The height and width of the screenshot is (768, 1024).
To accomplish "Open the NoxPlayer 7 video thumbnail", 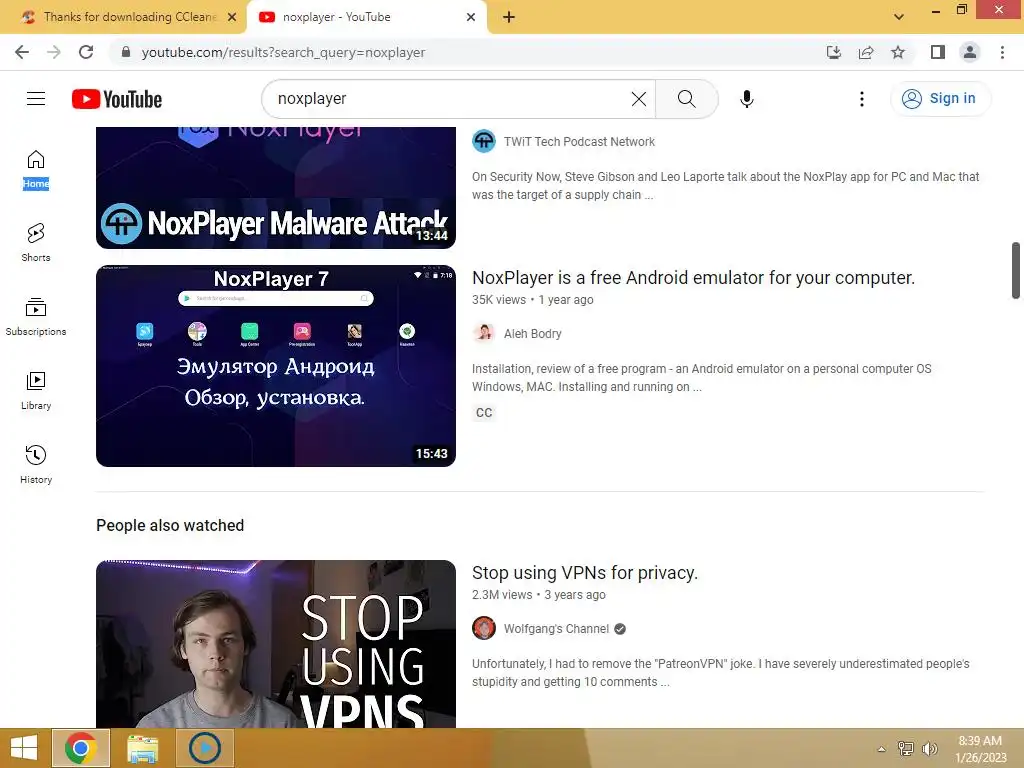I will [x=276, y=366].
